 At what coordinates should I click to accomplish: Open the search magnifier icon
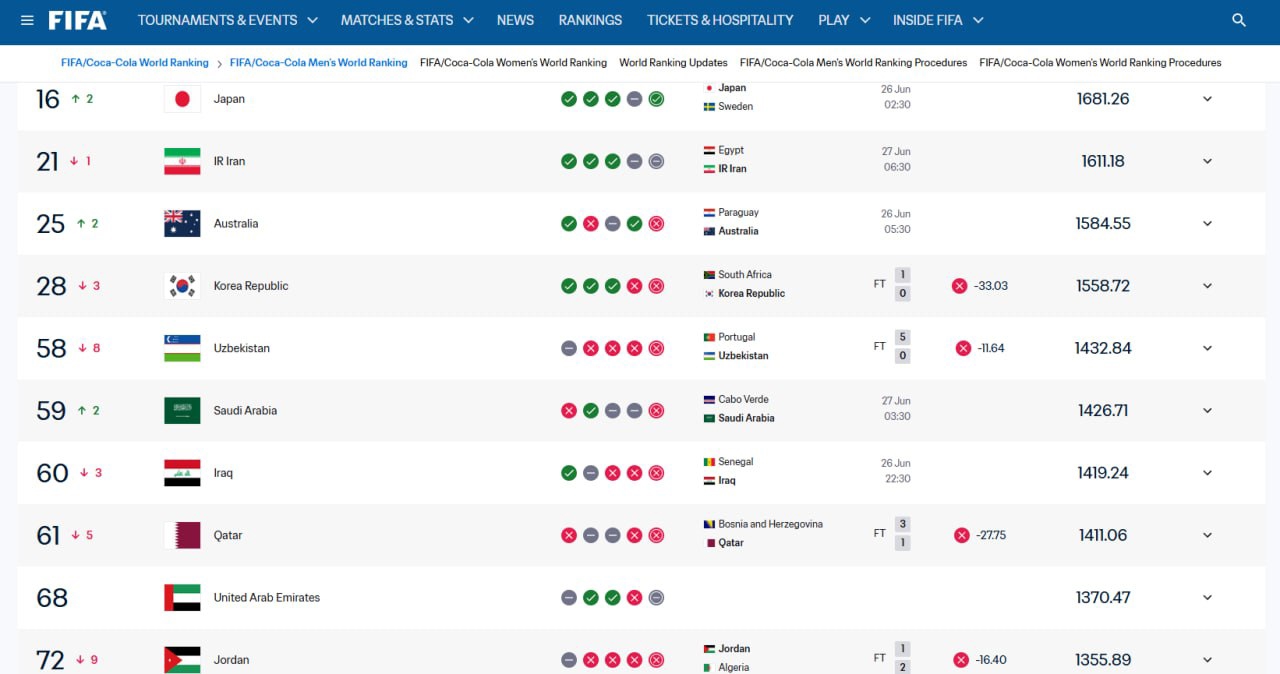pyautogui.click(x=1239, y=20)
